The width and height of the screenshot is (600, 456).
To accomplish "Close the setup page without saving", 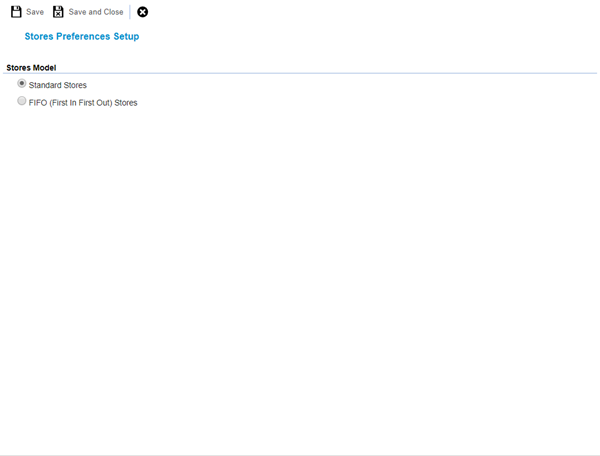I will tap(142, 12).
